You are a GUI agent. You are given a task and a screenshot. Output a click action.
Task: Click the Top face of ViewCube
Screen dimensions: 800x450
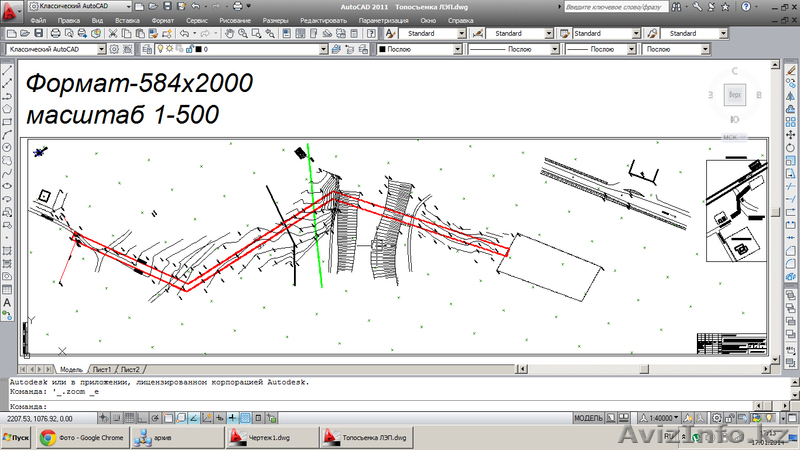(x=734, y=94)
